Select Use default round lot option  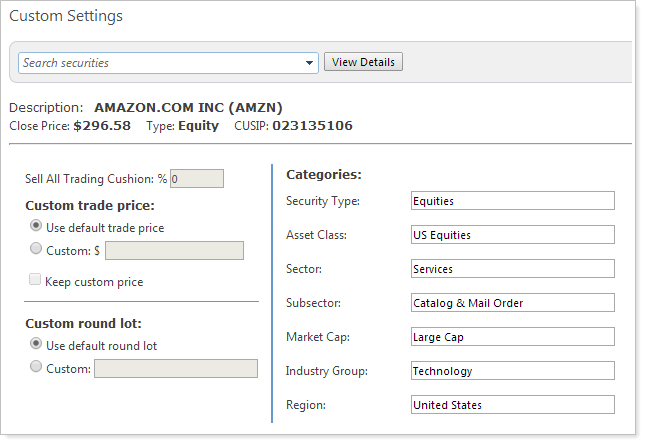pyautogui.click(x=37, y=345)
